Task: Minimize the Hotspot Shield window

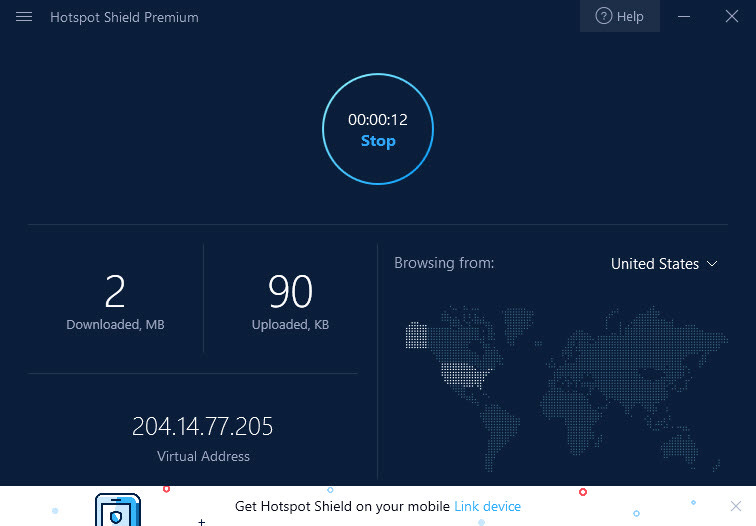Action: click(x=684, y=16)
